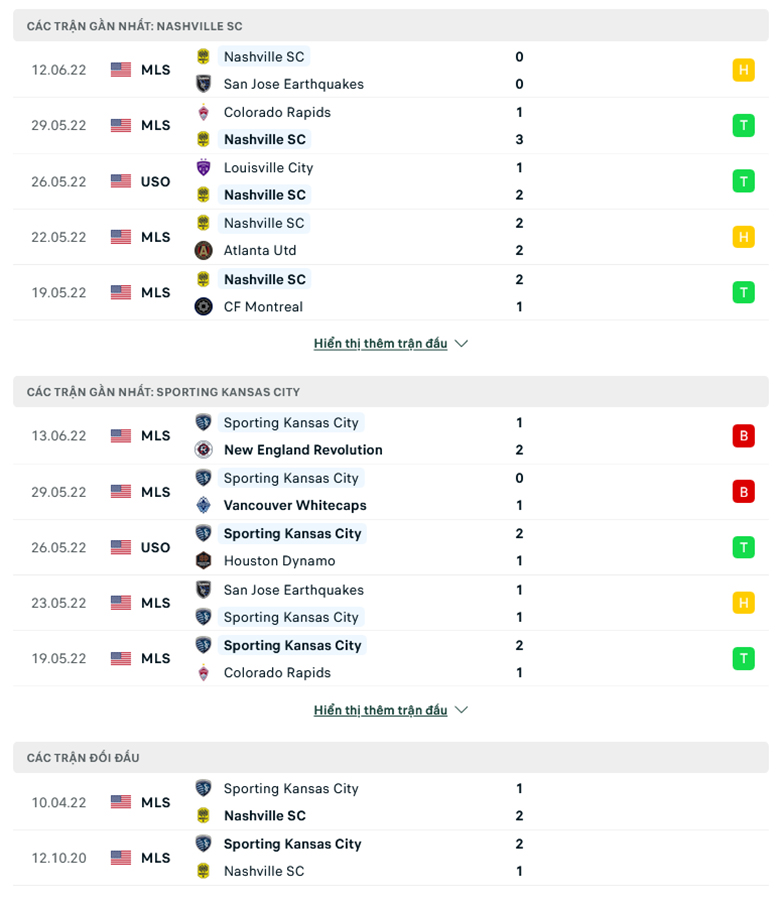Image resolution: width=780 pixels, height=901 pixels.
Task: Click the Houston Dynamo hexagon logo
Action: click(x=203, y=560)
